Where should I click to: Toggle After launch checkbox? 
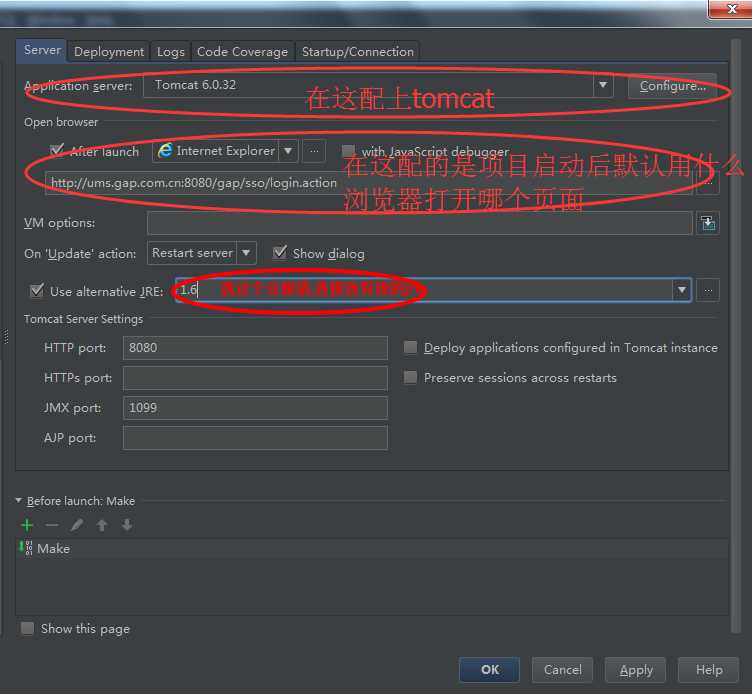pos(57,150)
